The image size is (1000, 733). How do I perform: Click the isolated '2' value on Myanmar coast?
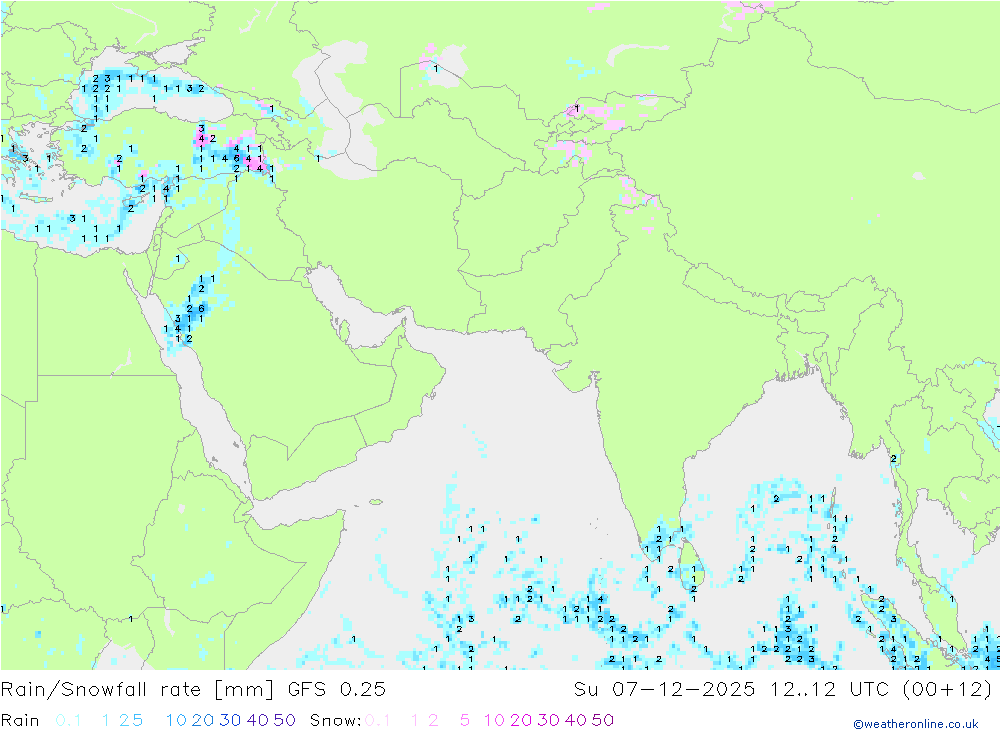click(x=893, y=459)
